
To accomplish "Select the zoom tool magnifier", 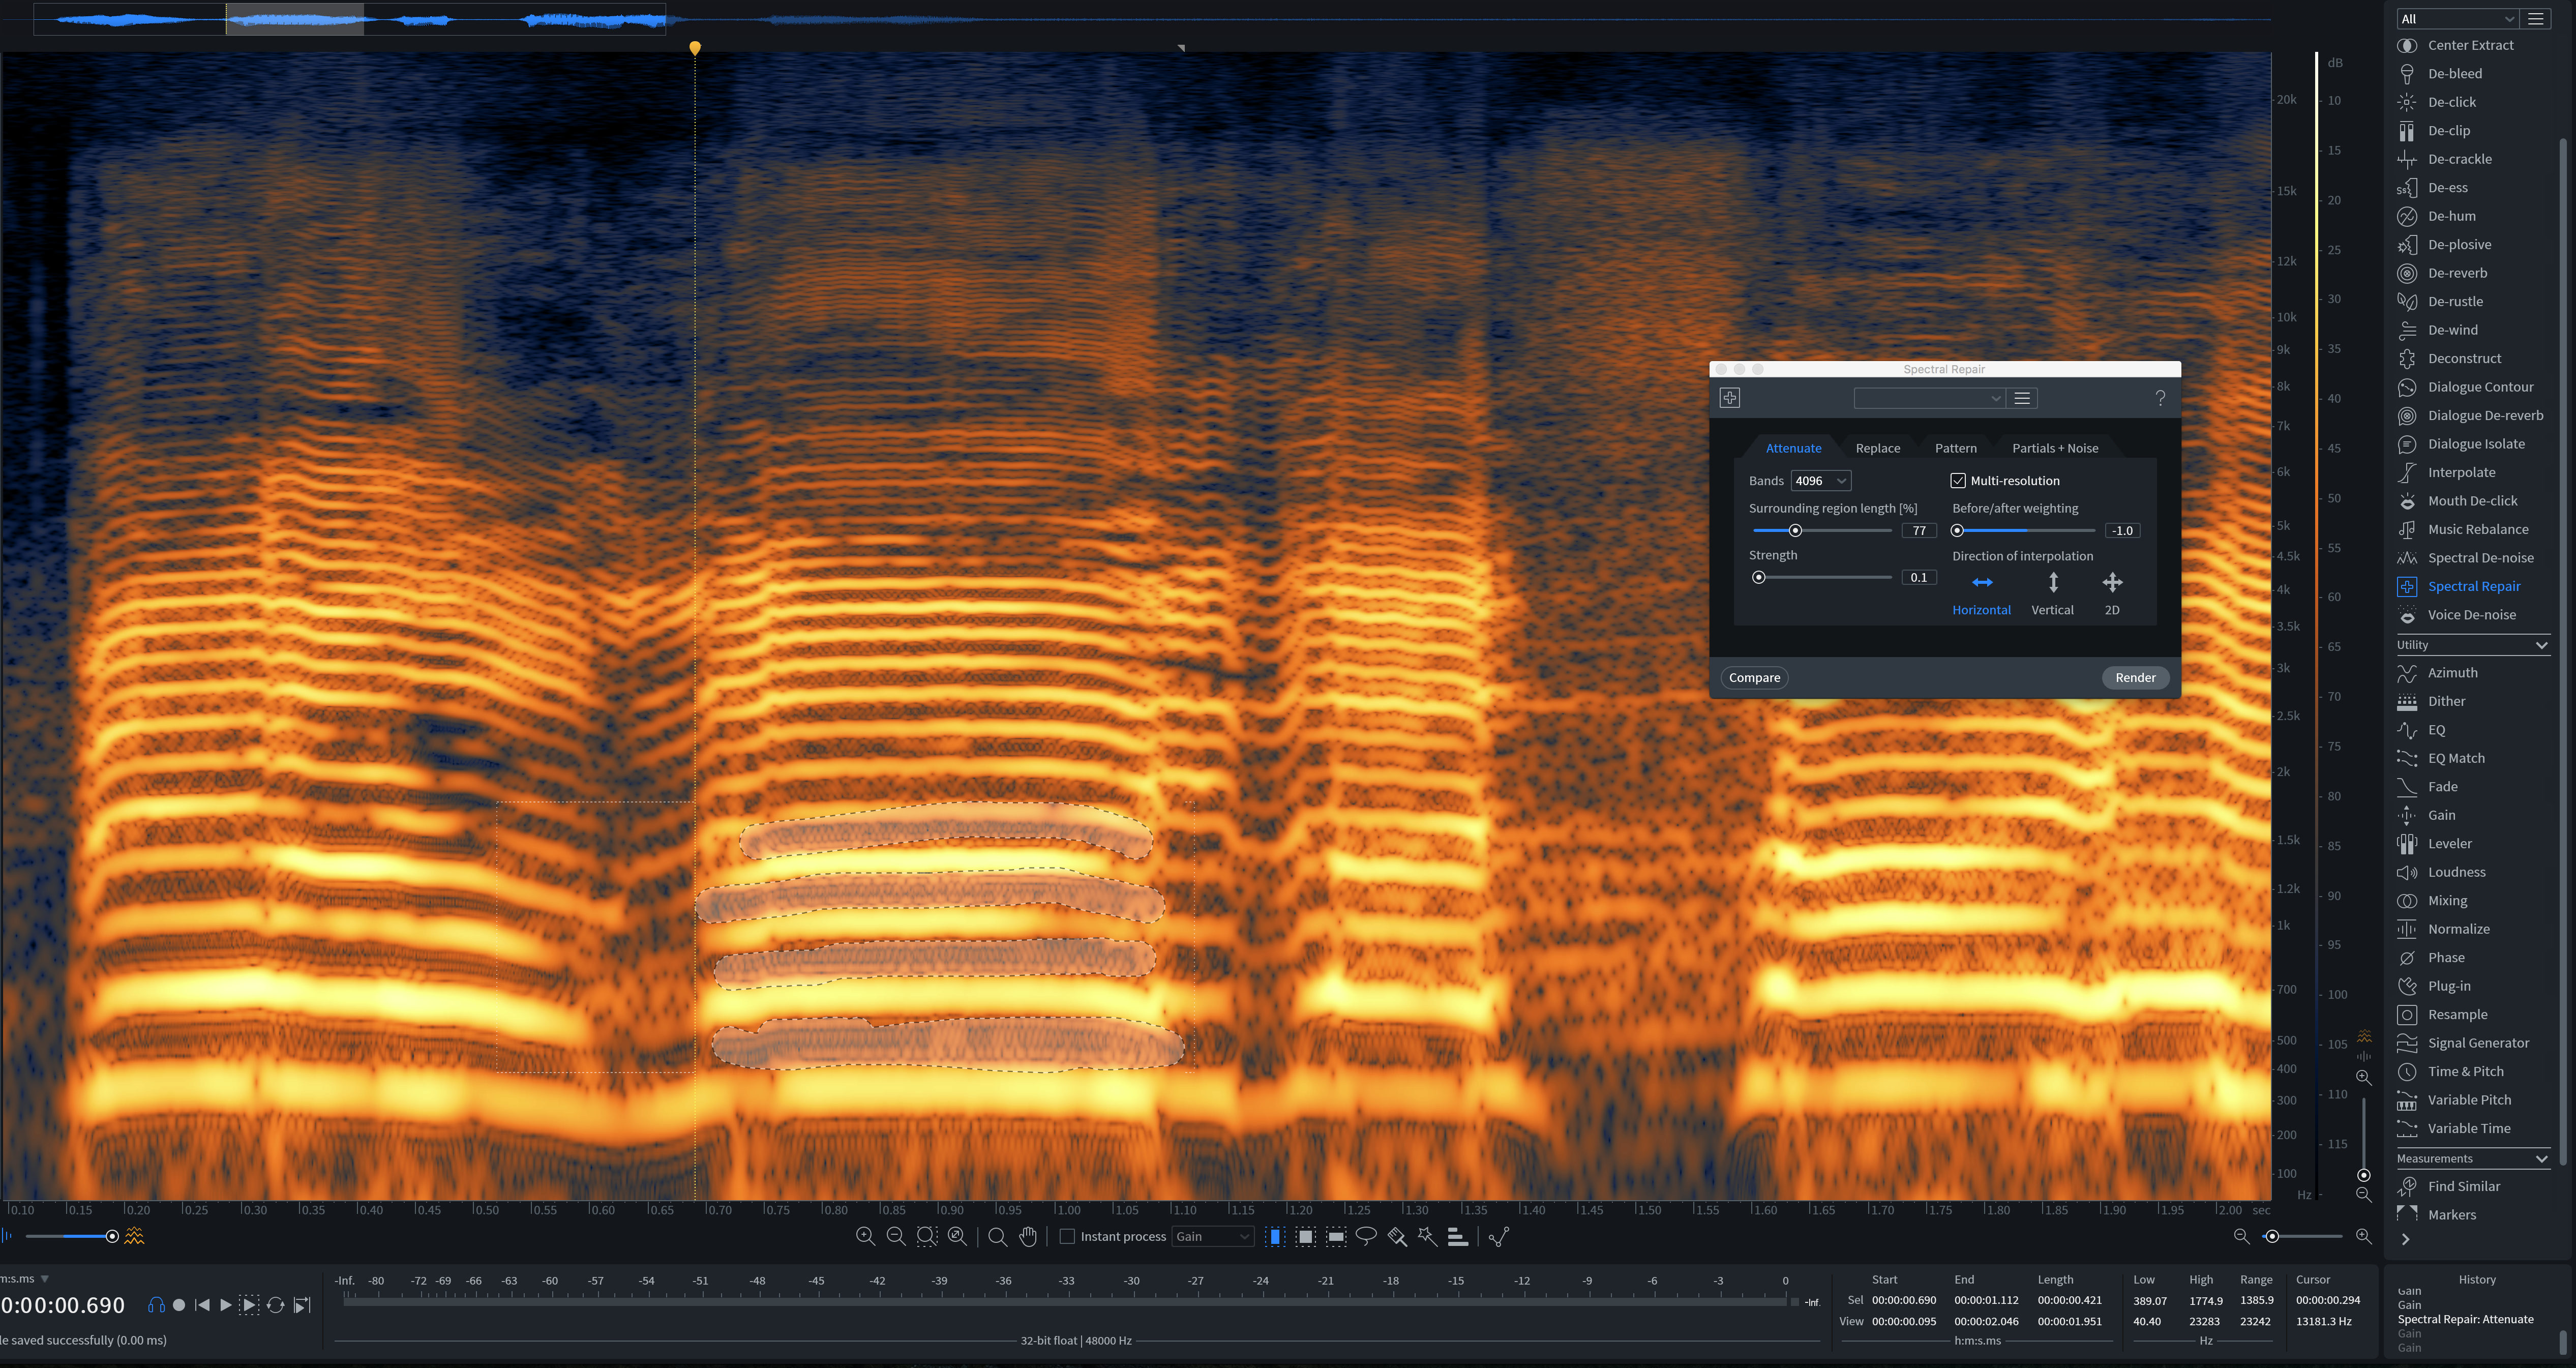I will [x=997, y=1237].
